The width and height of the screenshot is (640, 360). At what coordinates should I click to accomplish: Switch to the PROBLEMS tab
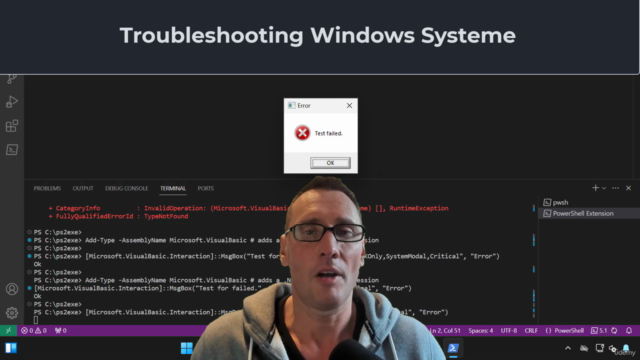[47, 188]
